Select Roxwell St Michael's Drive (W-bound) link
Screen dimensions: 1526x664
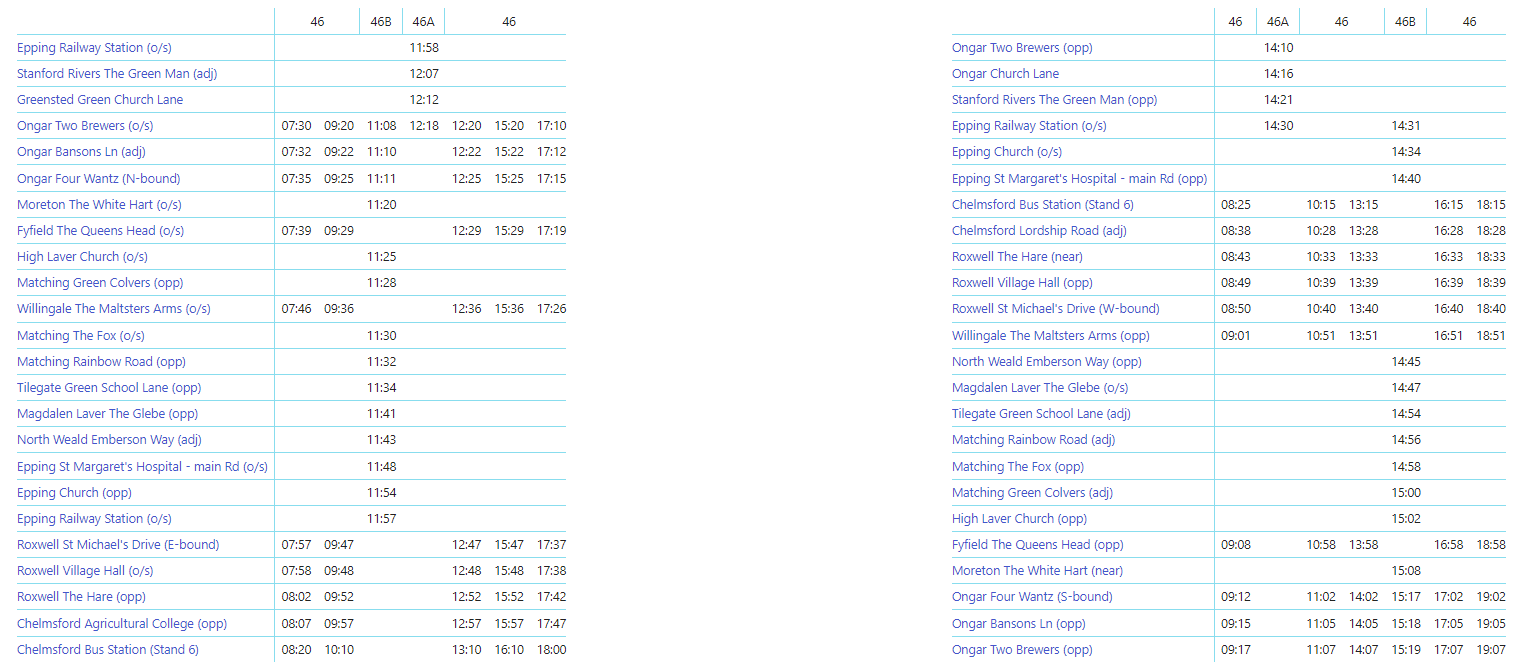click(1055, 309)
